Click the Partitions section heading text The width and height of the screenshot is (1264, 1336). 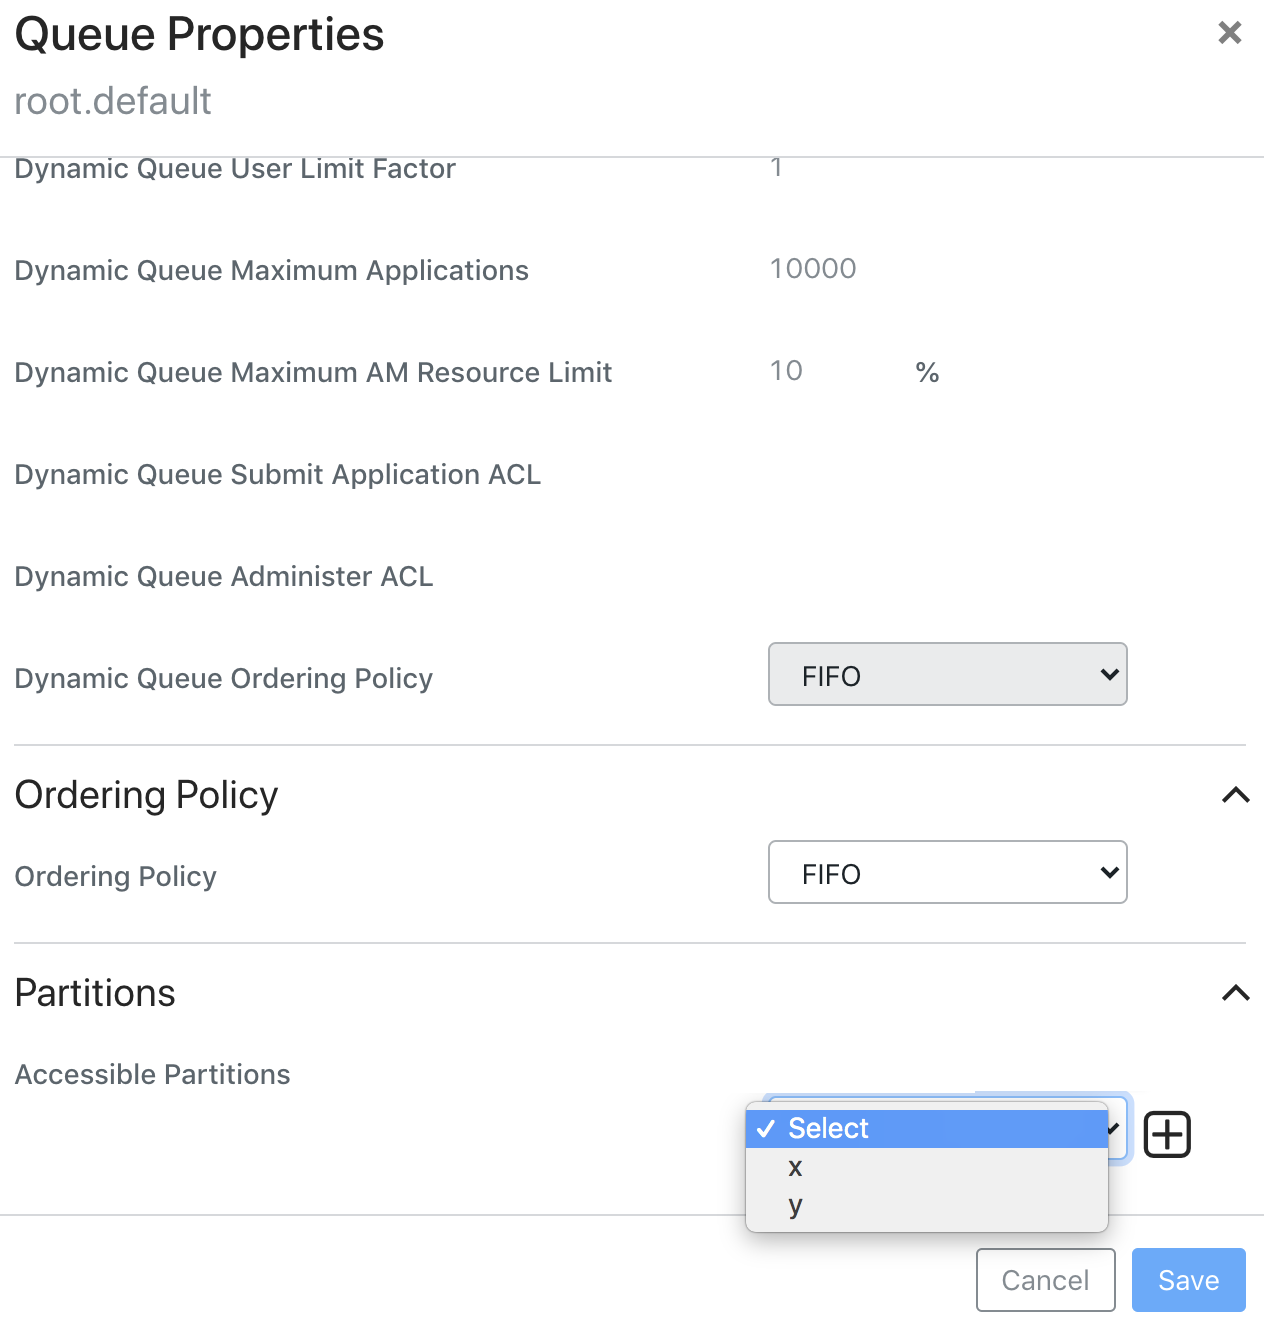coord(95,993)
